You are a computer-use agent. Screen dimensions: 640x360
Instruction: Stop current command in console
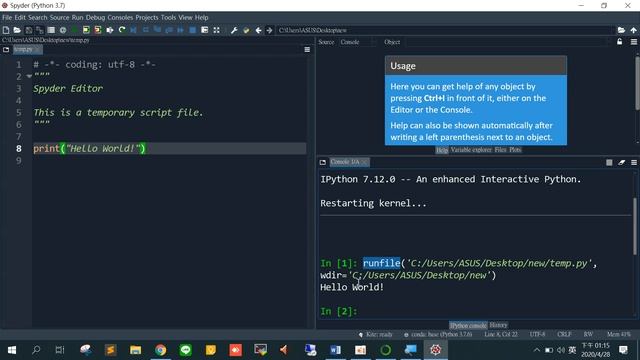[x=609, y=162]
